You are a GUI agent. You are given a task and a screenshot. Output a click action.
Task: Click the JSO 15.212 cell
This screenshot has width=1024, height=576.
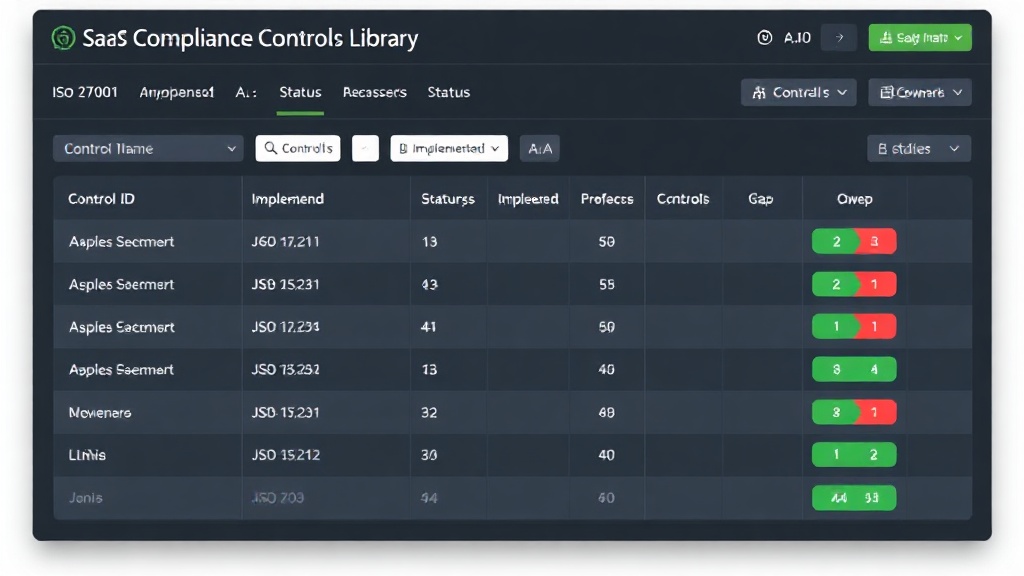click(x=285, y=455)
